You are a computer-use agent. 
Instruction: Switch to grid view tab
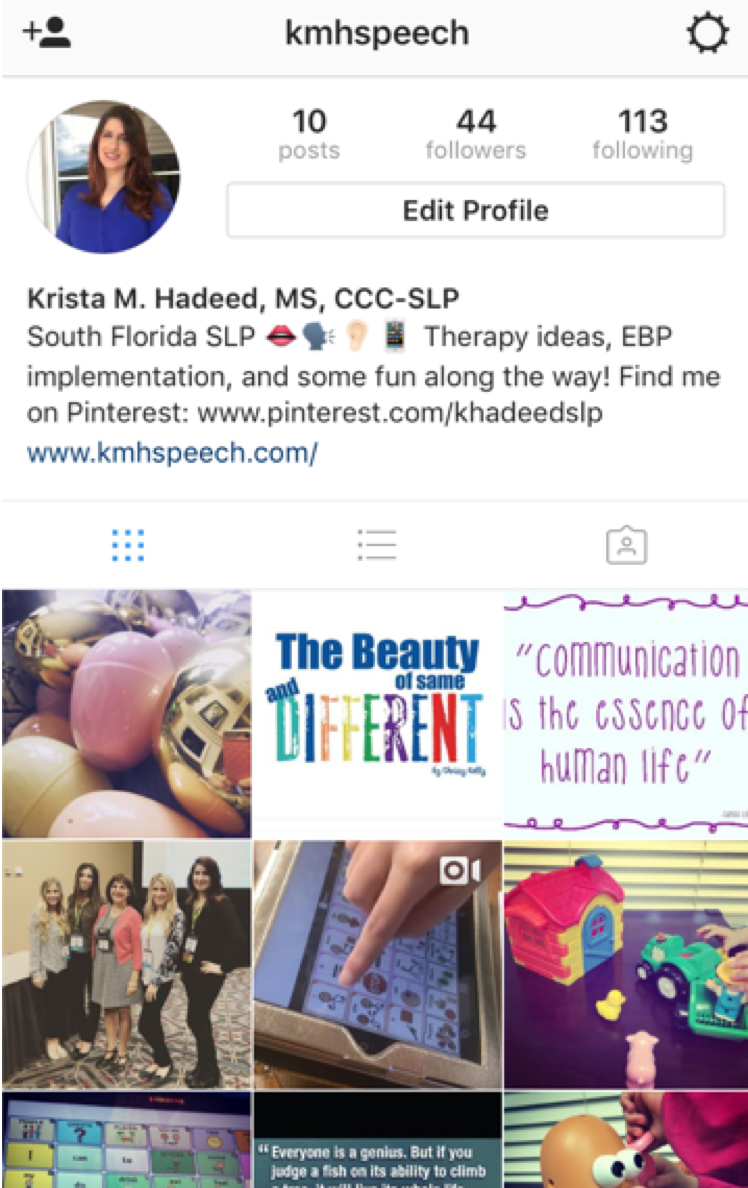click(127, 546)
